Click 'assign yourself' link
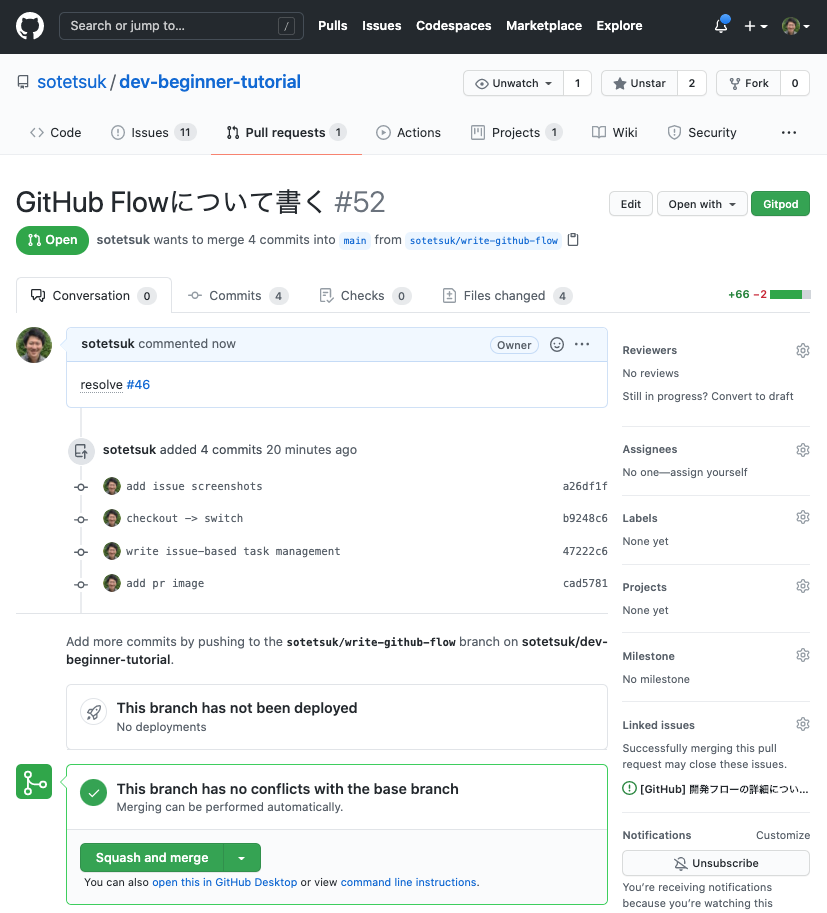827x913 pixels. click(709, 472)
